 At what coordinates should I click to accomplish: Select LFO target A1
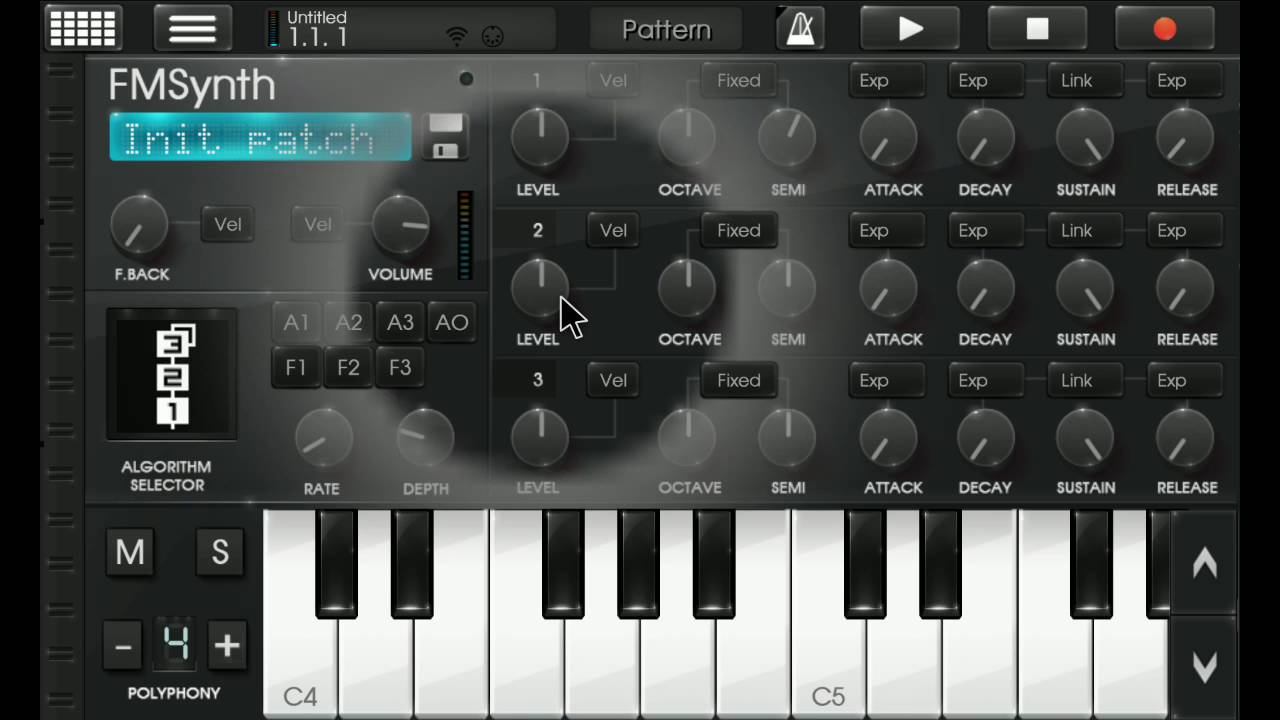tap(296, 322)
